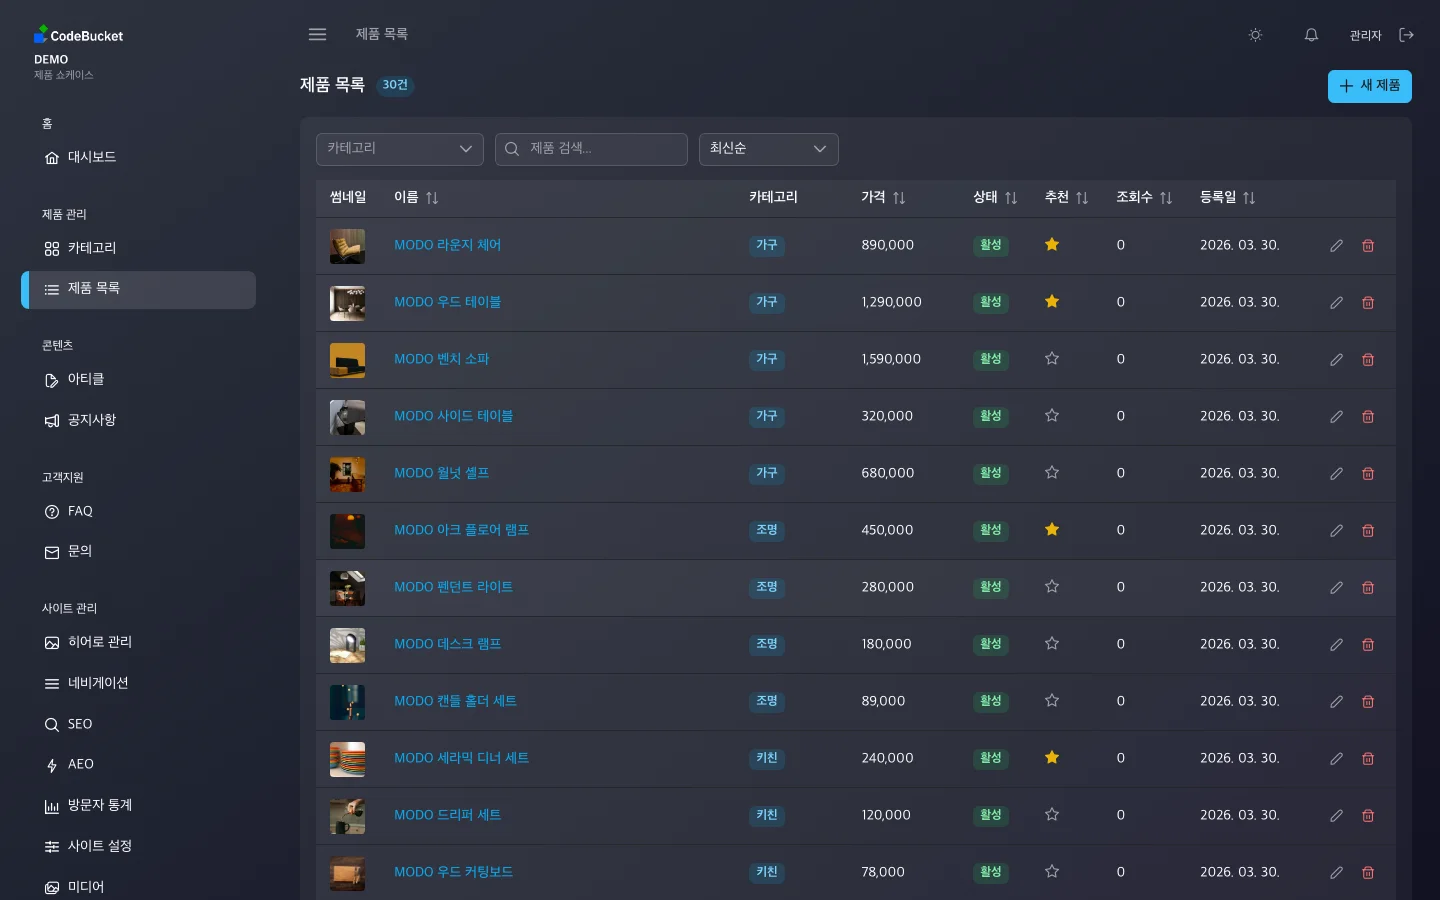
Task: Delete MODO 우드 테이블 using trash icon
Action: click(1368, 302)
